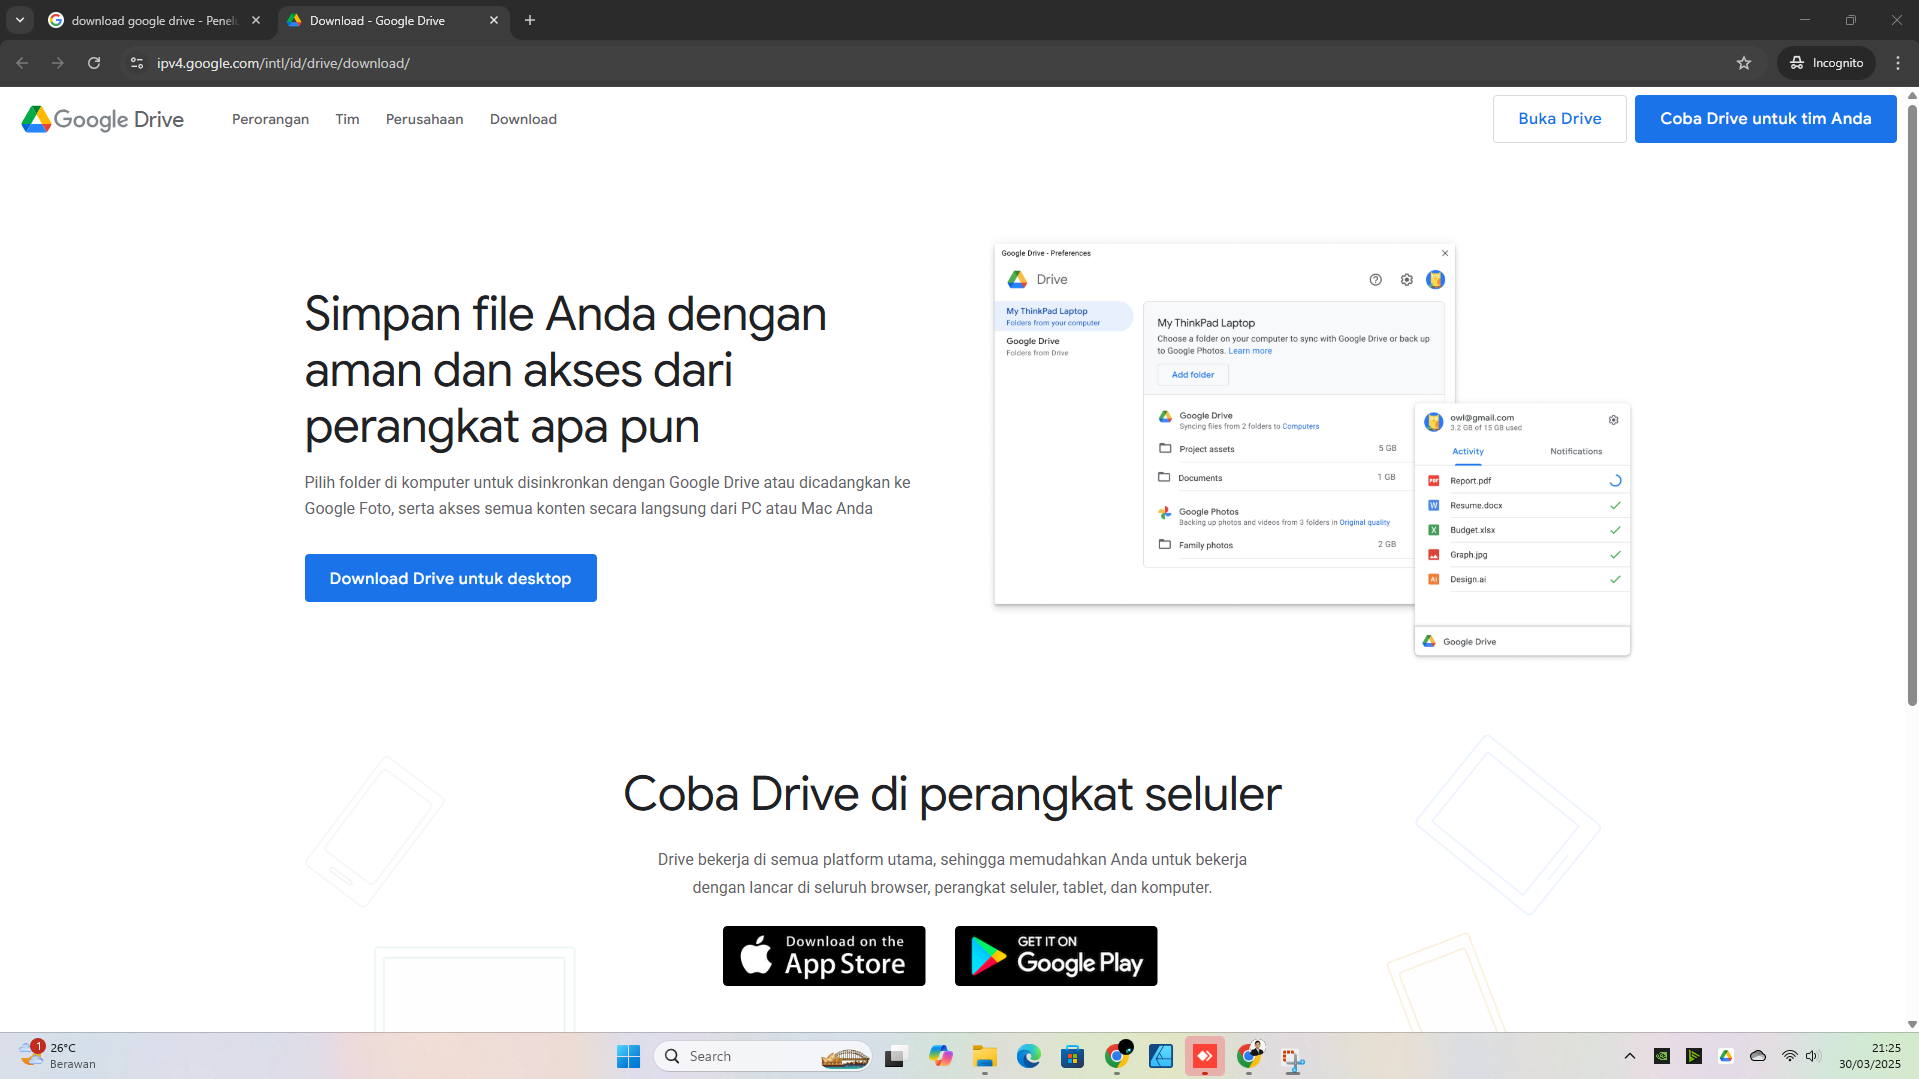Open the volume speaker tray icon

pyautogui.click(x=1813, y=1056)
